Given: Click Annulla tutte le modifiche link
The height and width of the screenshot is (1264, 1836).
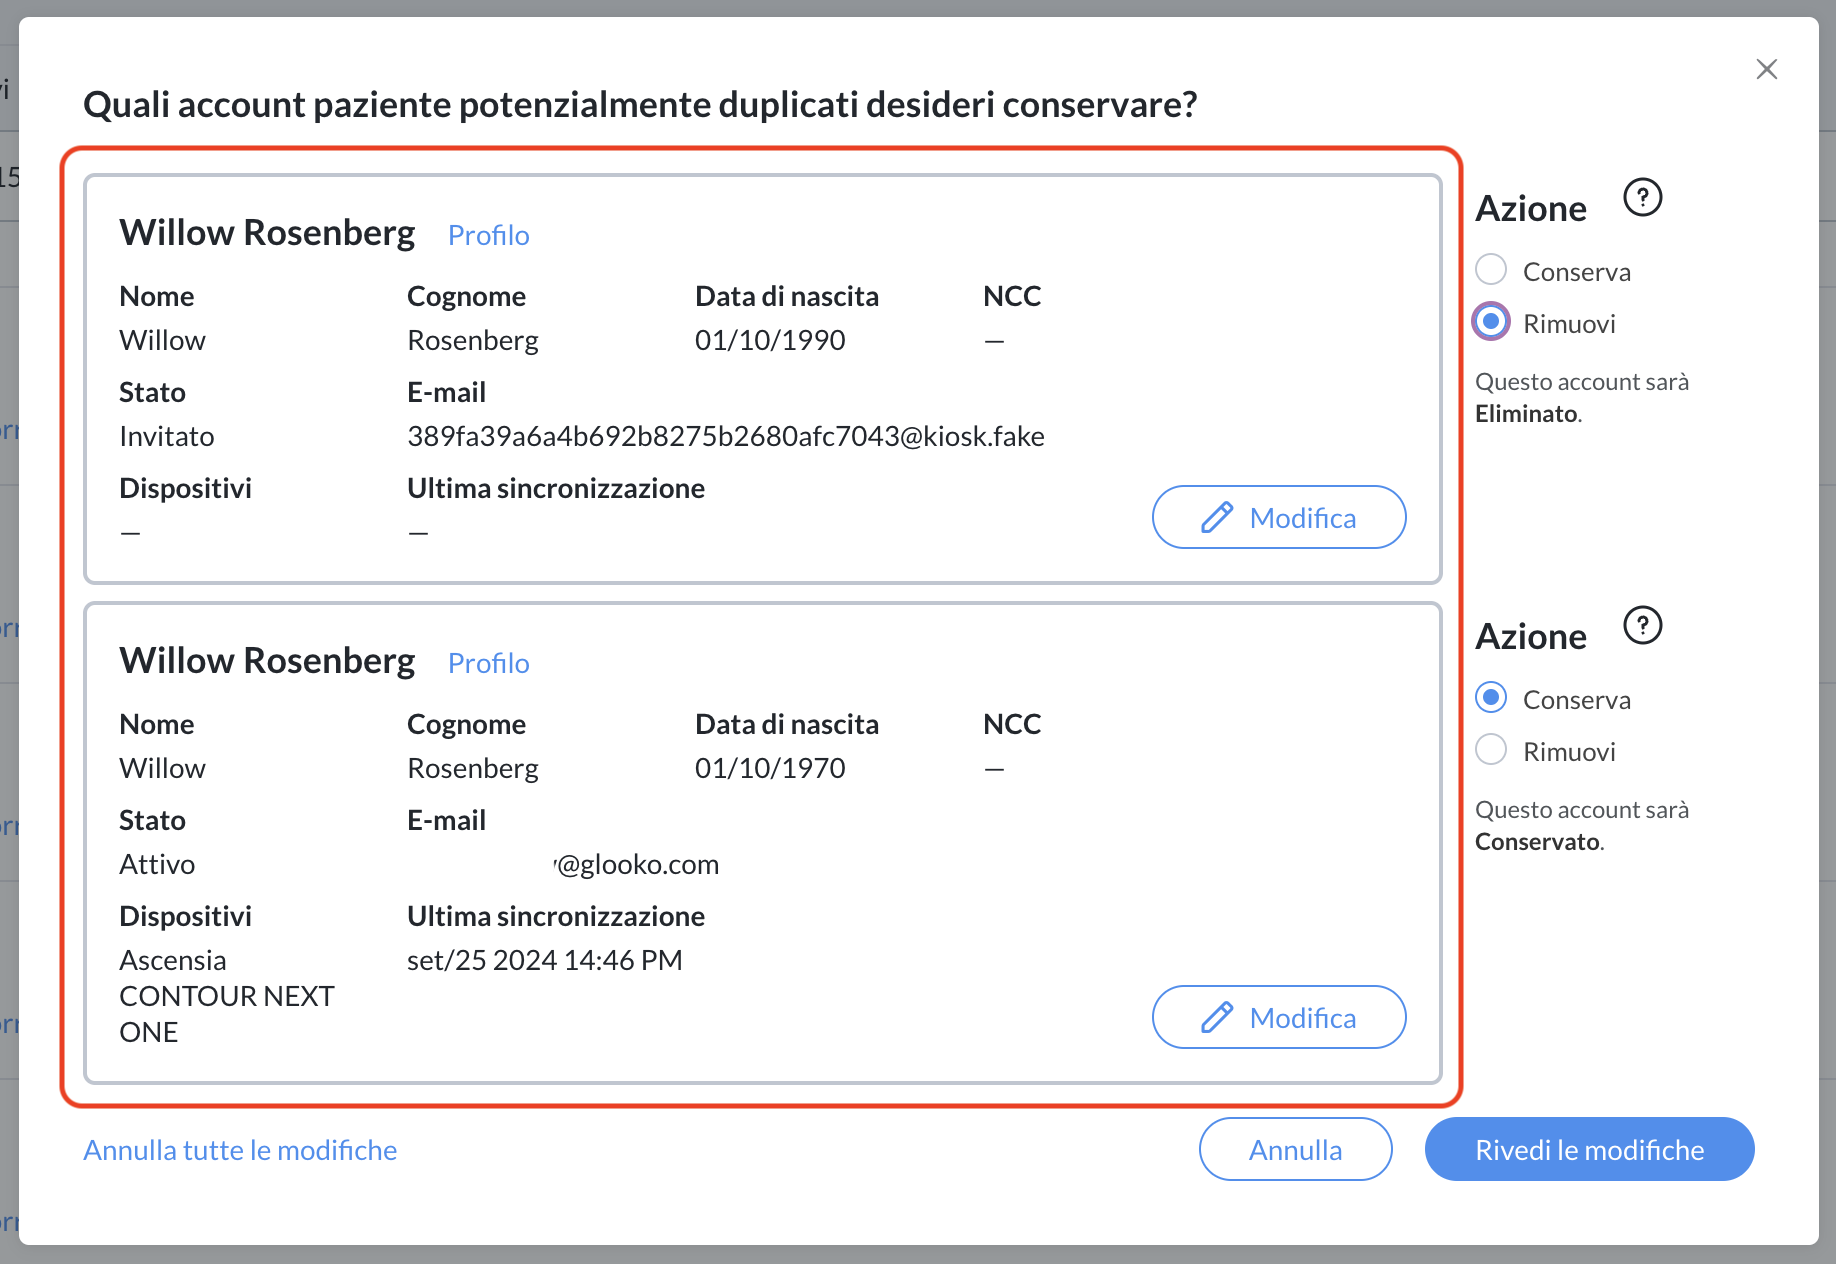Looking at the screenshot, I should click(240, 1150).
